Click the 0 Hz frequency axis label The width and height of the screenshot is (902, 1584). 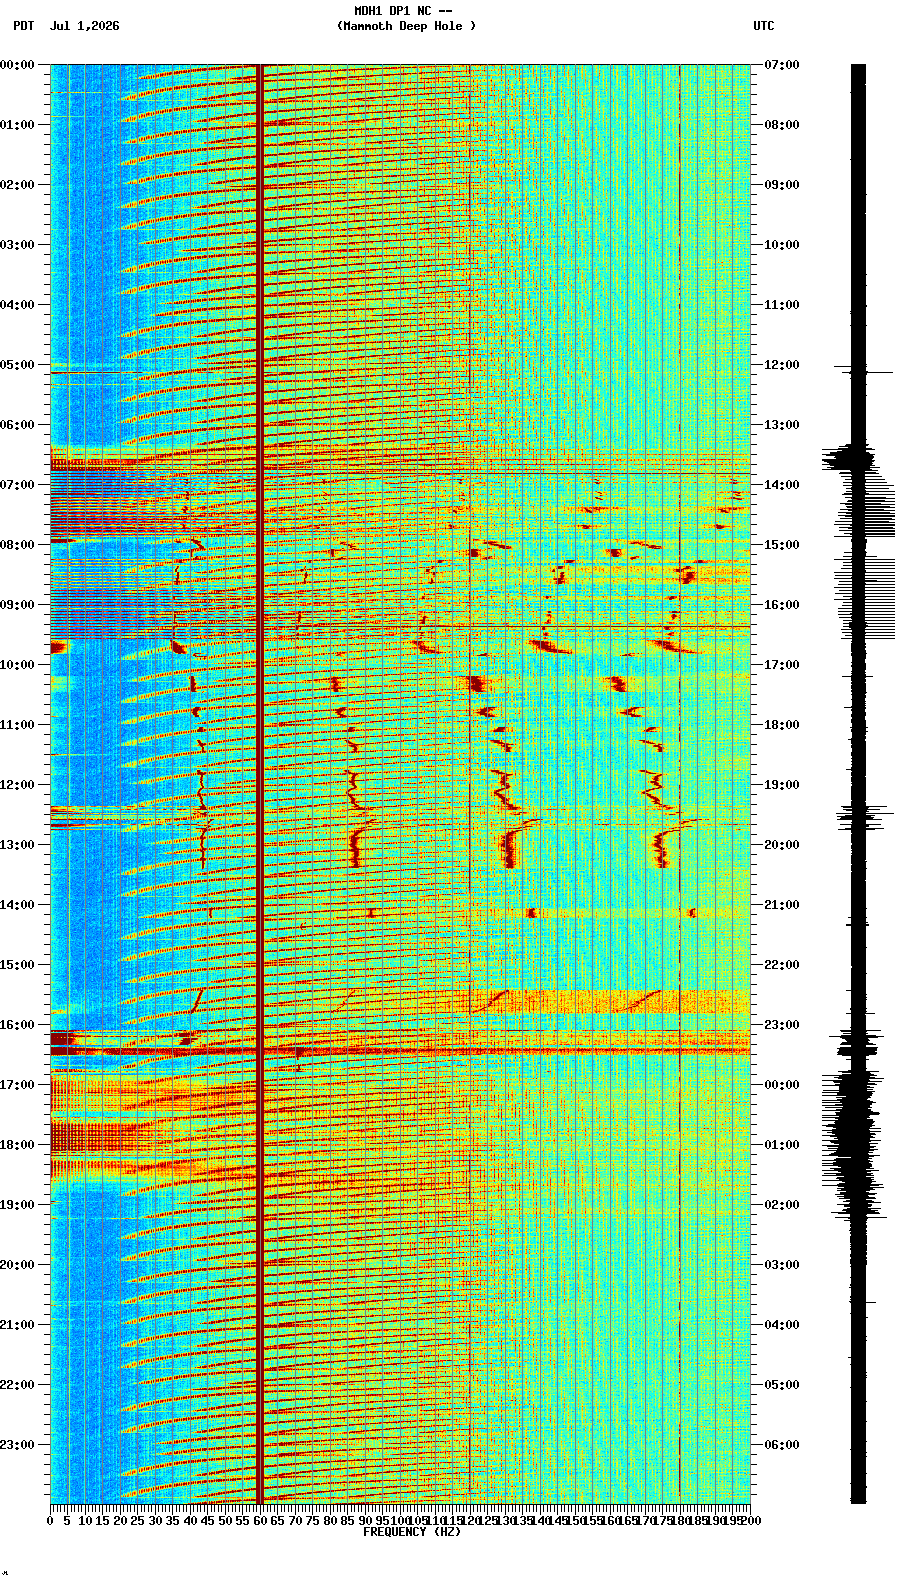(50, 1520)
